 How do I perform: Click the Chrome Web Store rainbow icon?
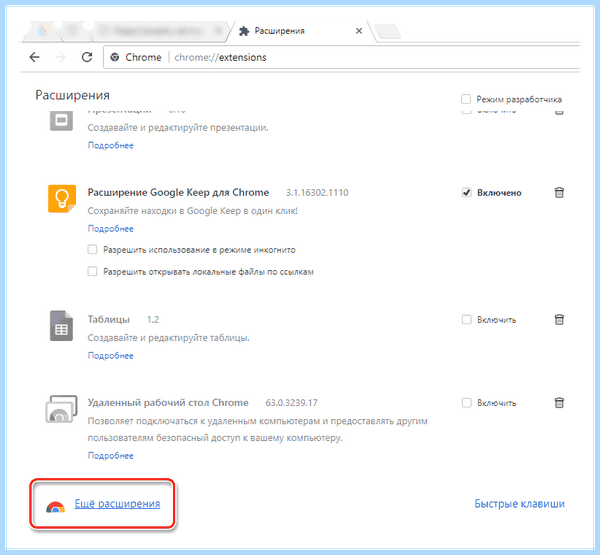coord(55,507)
